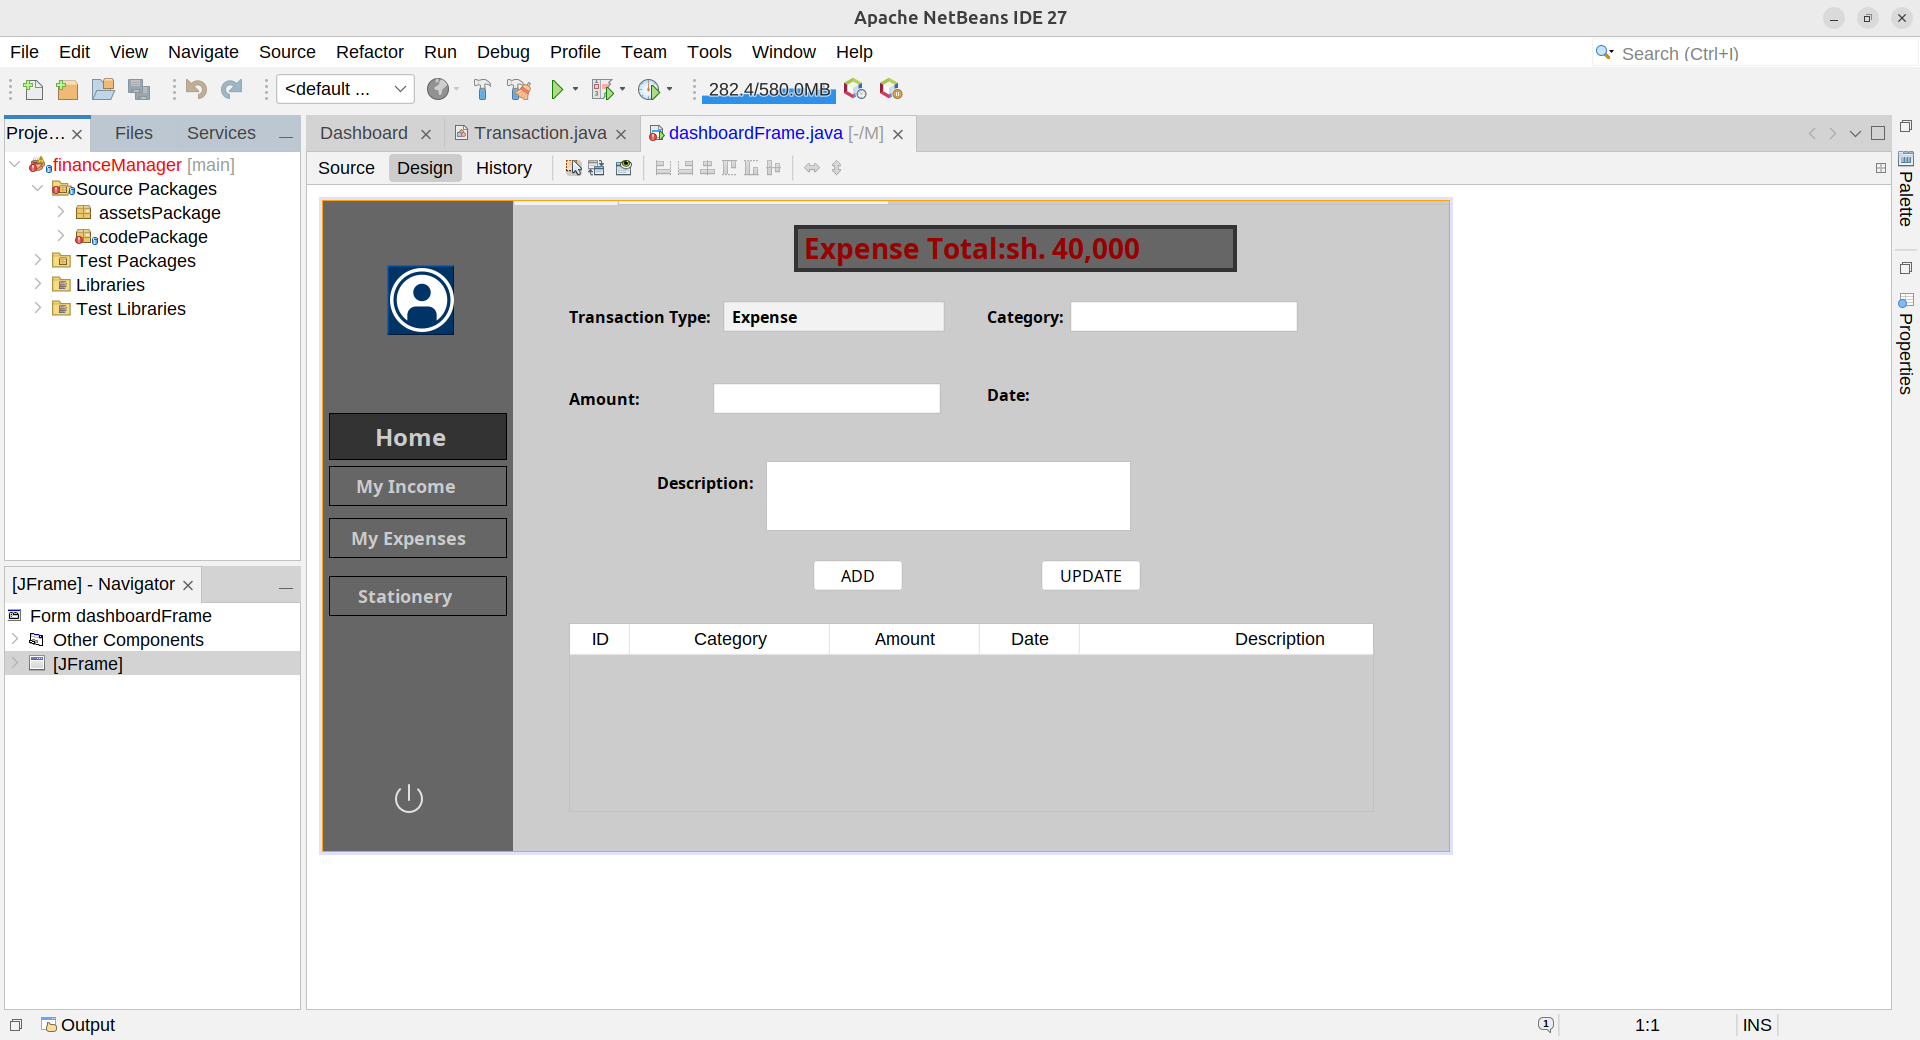
Task: Run the finance Manager project
Action: 558,89
